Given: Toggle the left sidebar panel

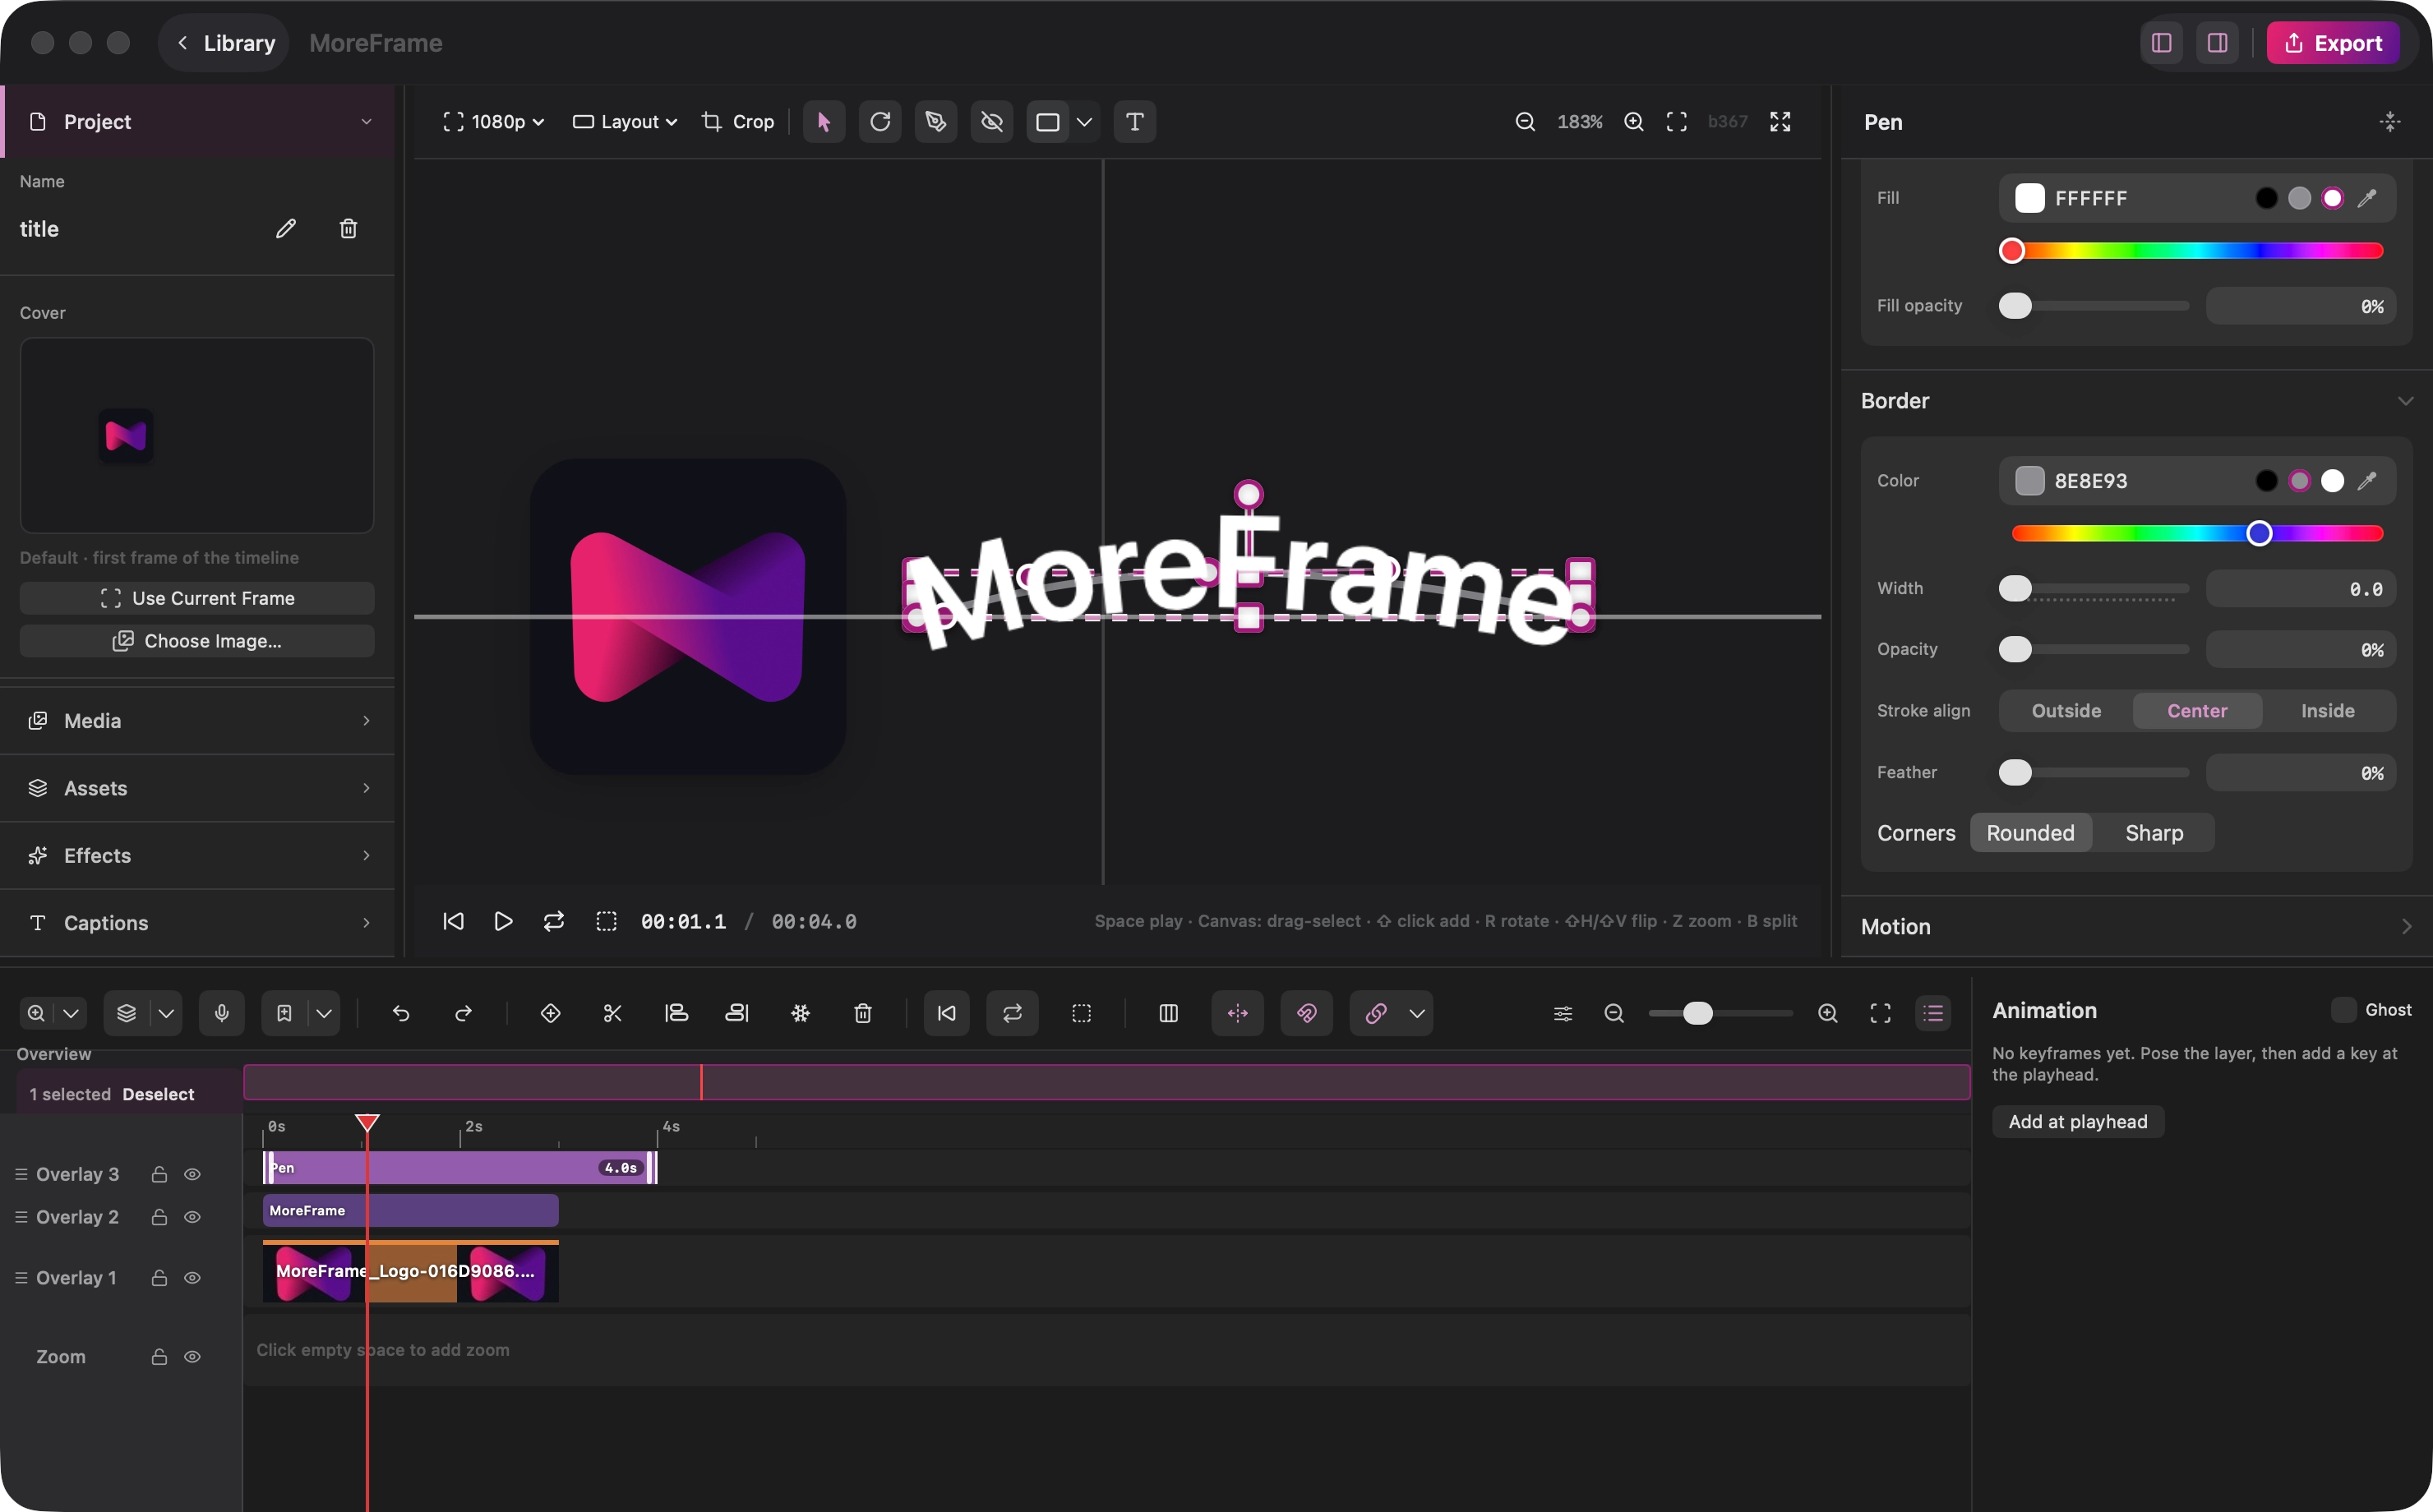Looking at the screenshot, I should 2162,43.
